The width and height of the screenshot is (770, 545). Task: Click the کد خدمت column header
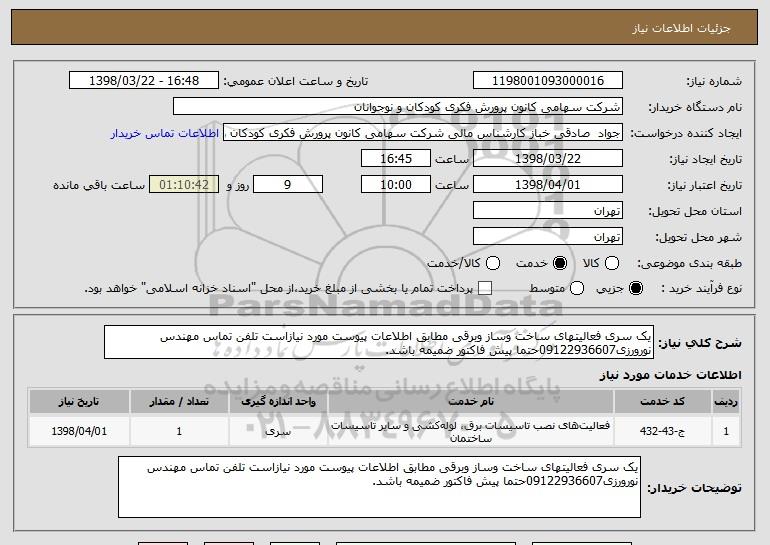662,402
